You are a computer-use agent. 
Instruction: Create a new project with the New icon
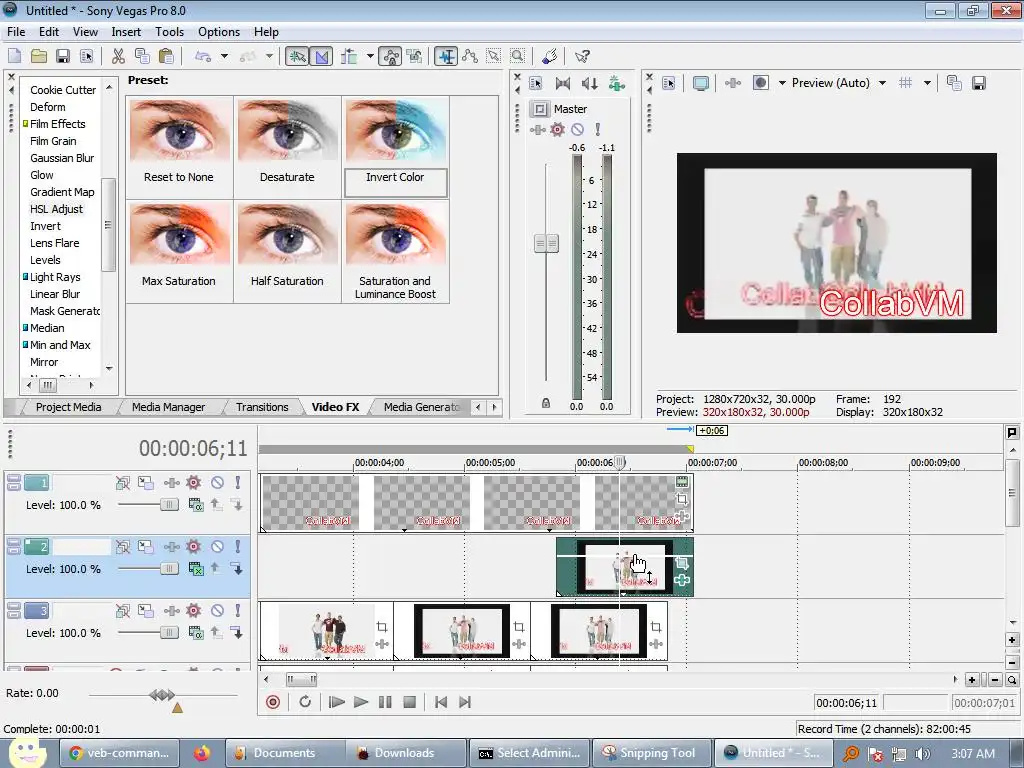pos(14,56)
